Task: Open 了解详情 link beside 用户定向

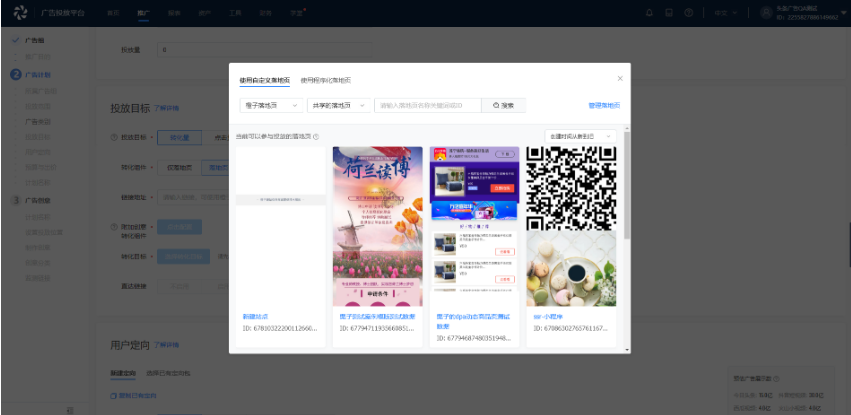Action: coord(166,344)
